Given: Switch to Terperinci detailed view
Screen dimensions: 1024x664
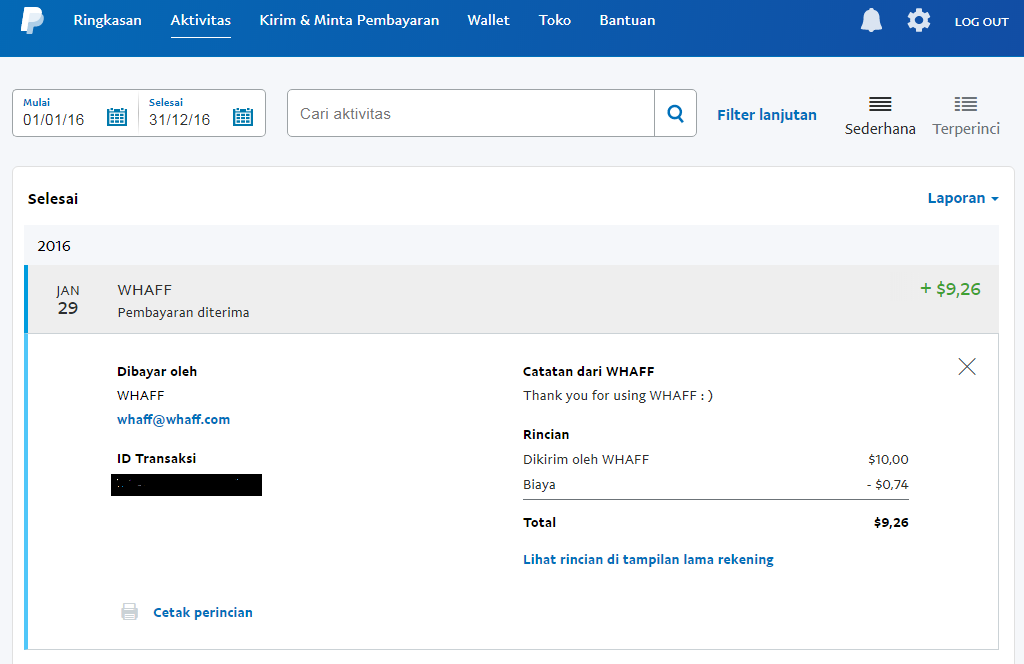Looking at the screenshot, I should click(966, 116).
